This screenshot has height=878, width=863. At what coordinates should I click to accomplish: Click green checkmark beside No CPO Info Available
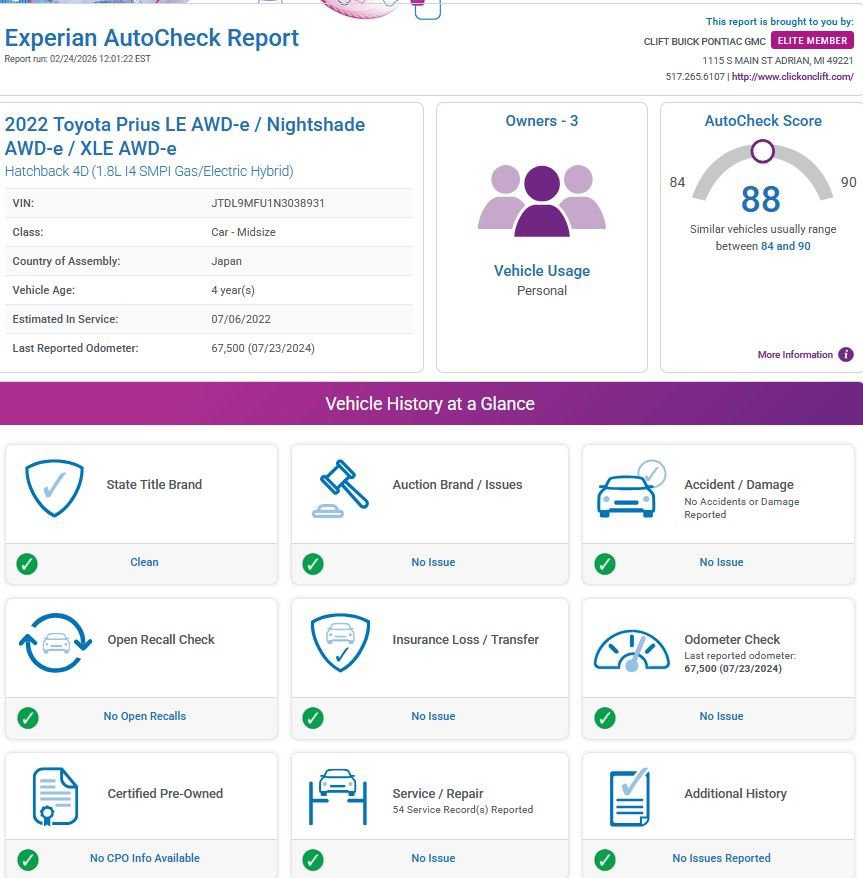27,859
